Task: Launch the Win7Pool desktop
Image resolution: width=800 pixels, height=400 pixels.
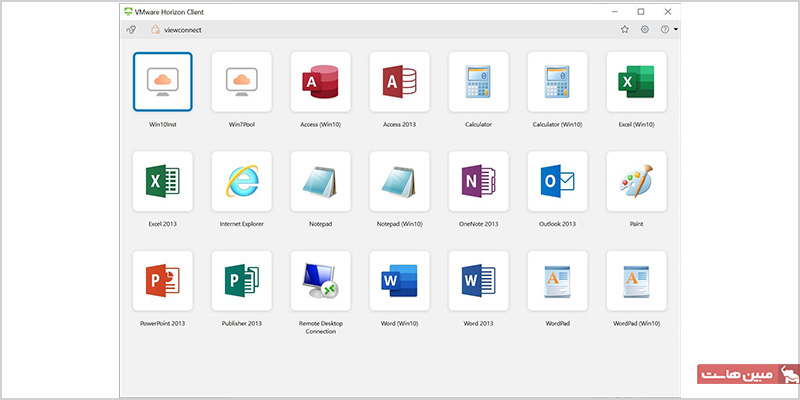Action: tap(241, 82)
